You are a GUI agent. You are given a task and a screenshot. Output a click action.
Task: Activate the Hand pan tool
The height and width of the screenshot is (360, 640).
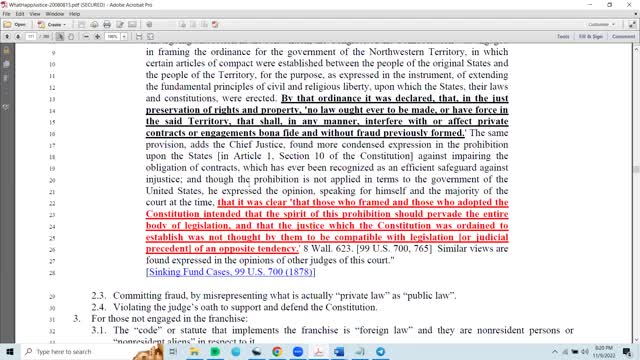[x=71, y=37]
